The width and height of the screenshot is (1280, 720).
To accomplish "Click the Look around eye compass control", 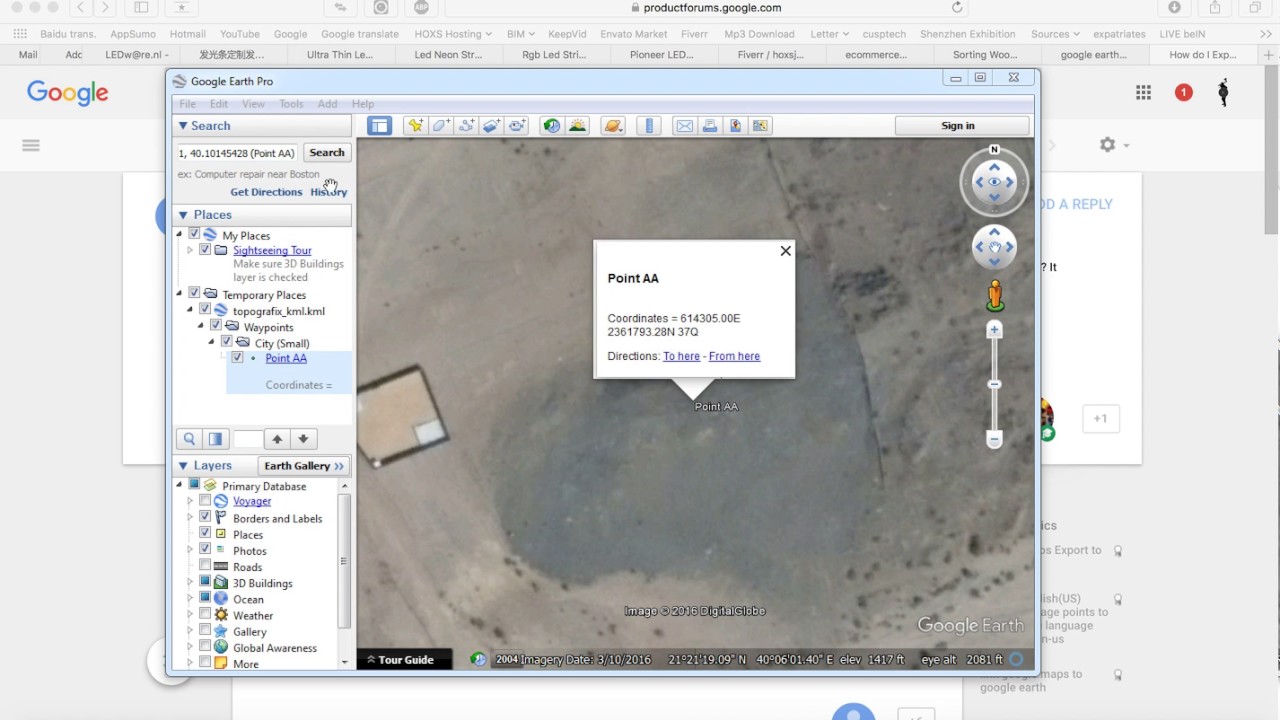I will 994,182.
